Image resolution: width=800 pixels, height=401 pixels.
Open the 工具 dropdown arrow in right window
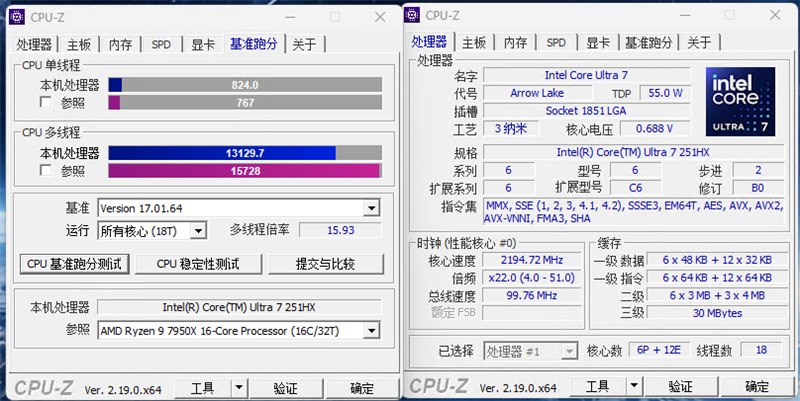coord(634,386)
